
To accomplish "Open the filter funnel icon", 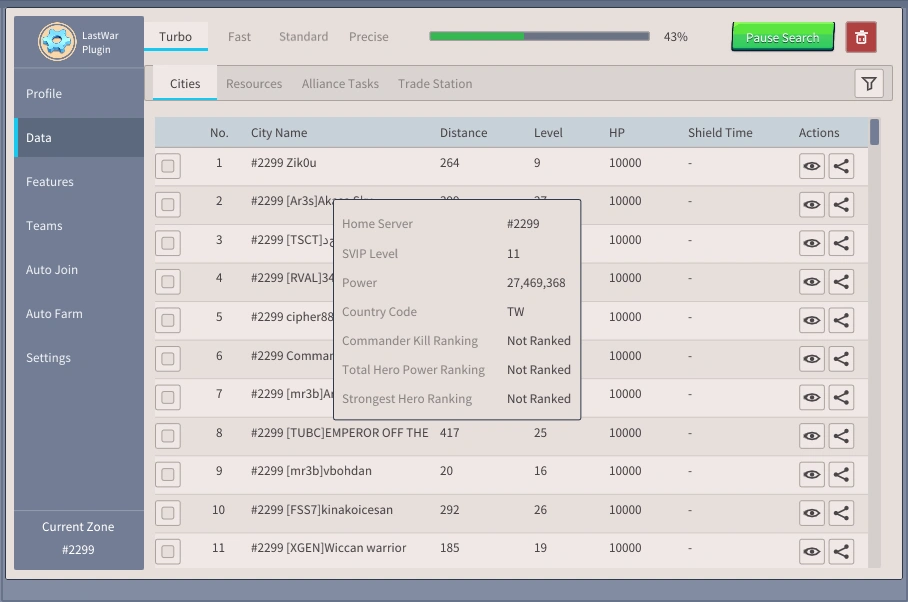I will pos(869,84).
